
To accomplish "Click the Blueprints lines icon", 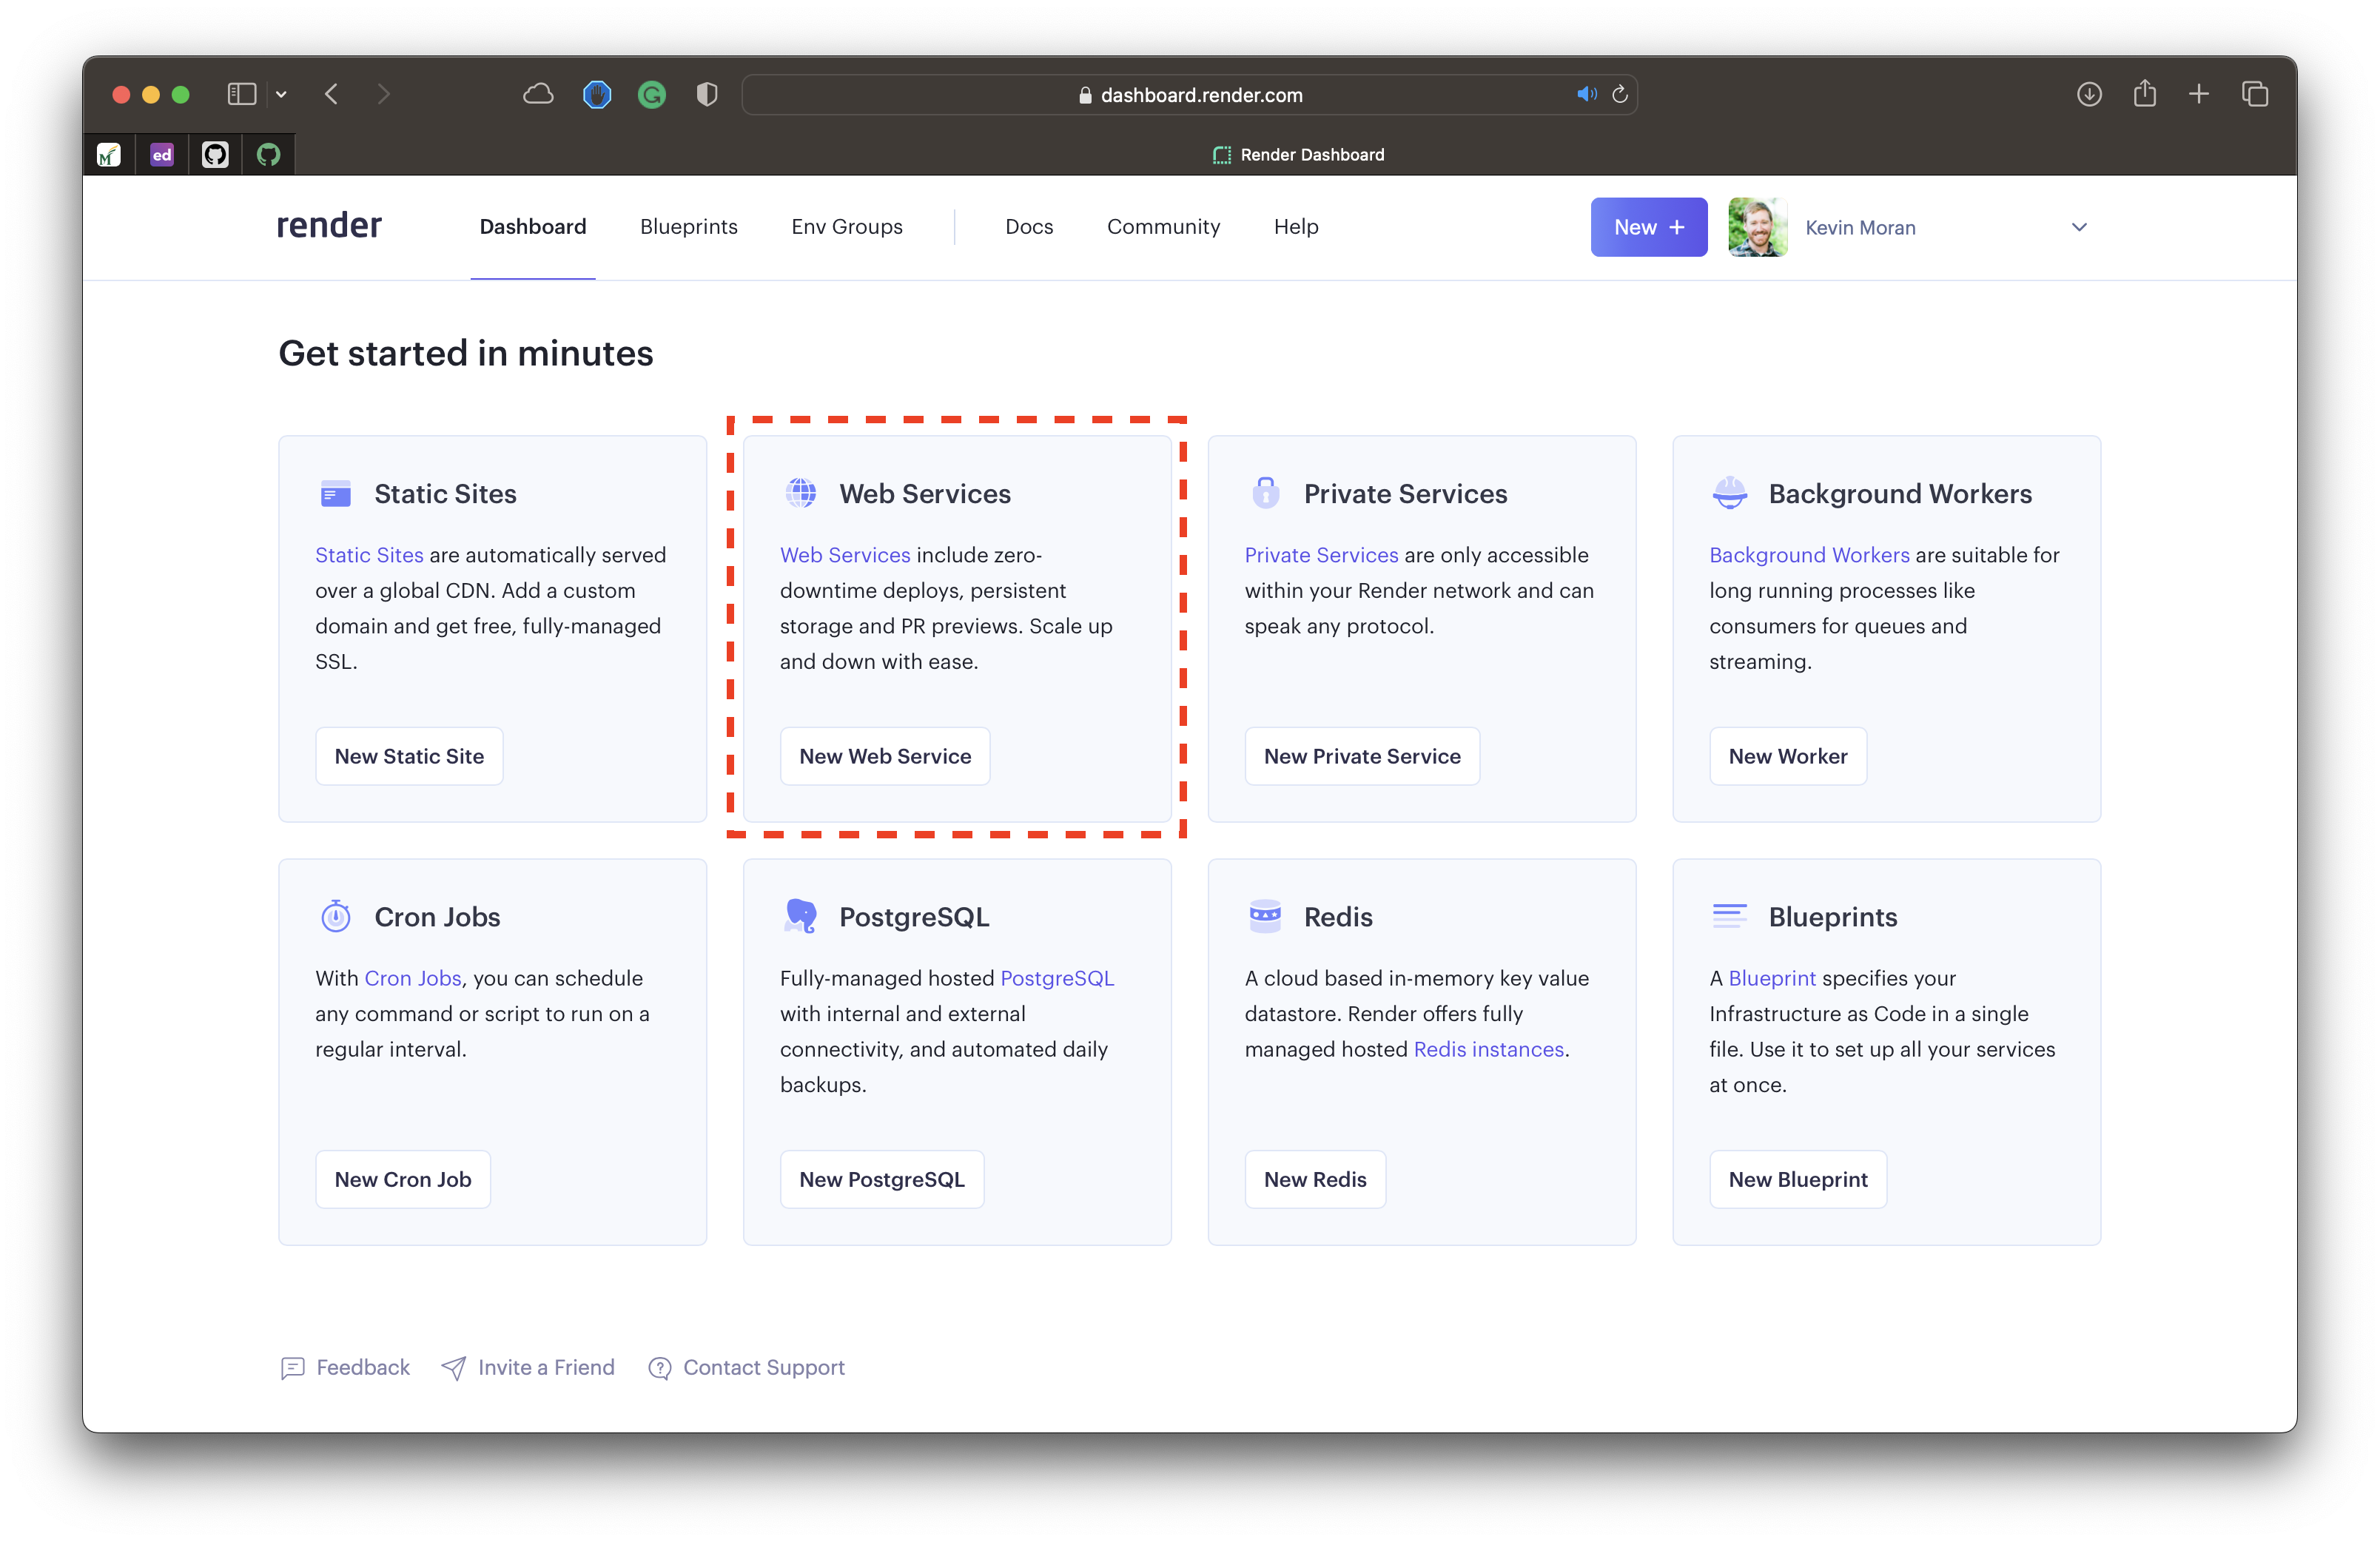I will coord(1729,916).
